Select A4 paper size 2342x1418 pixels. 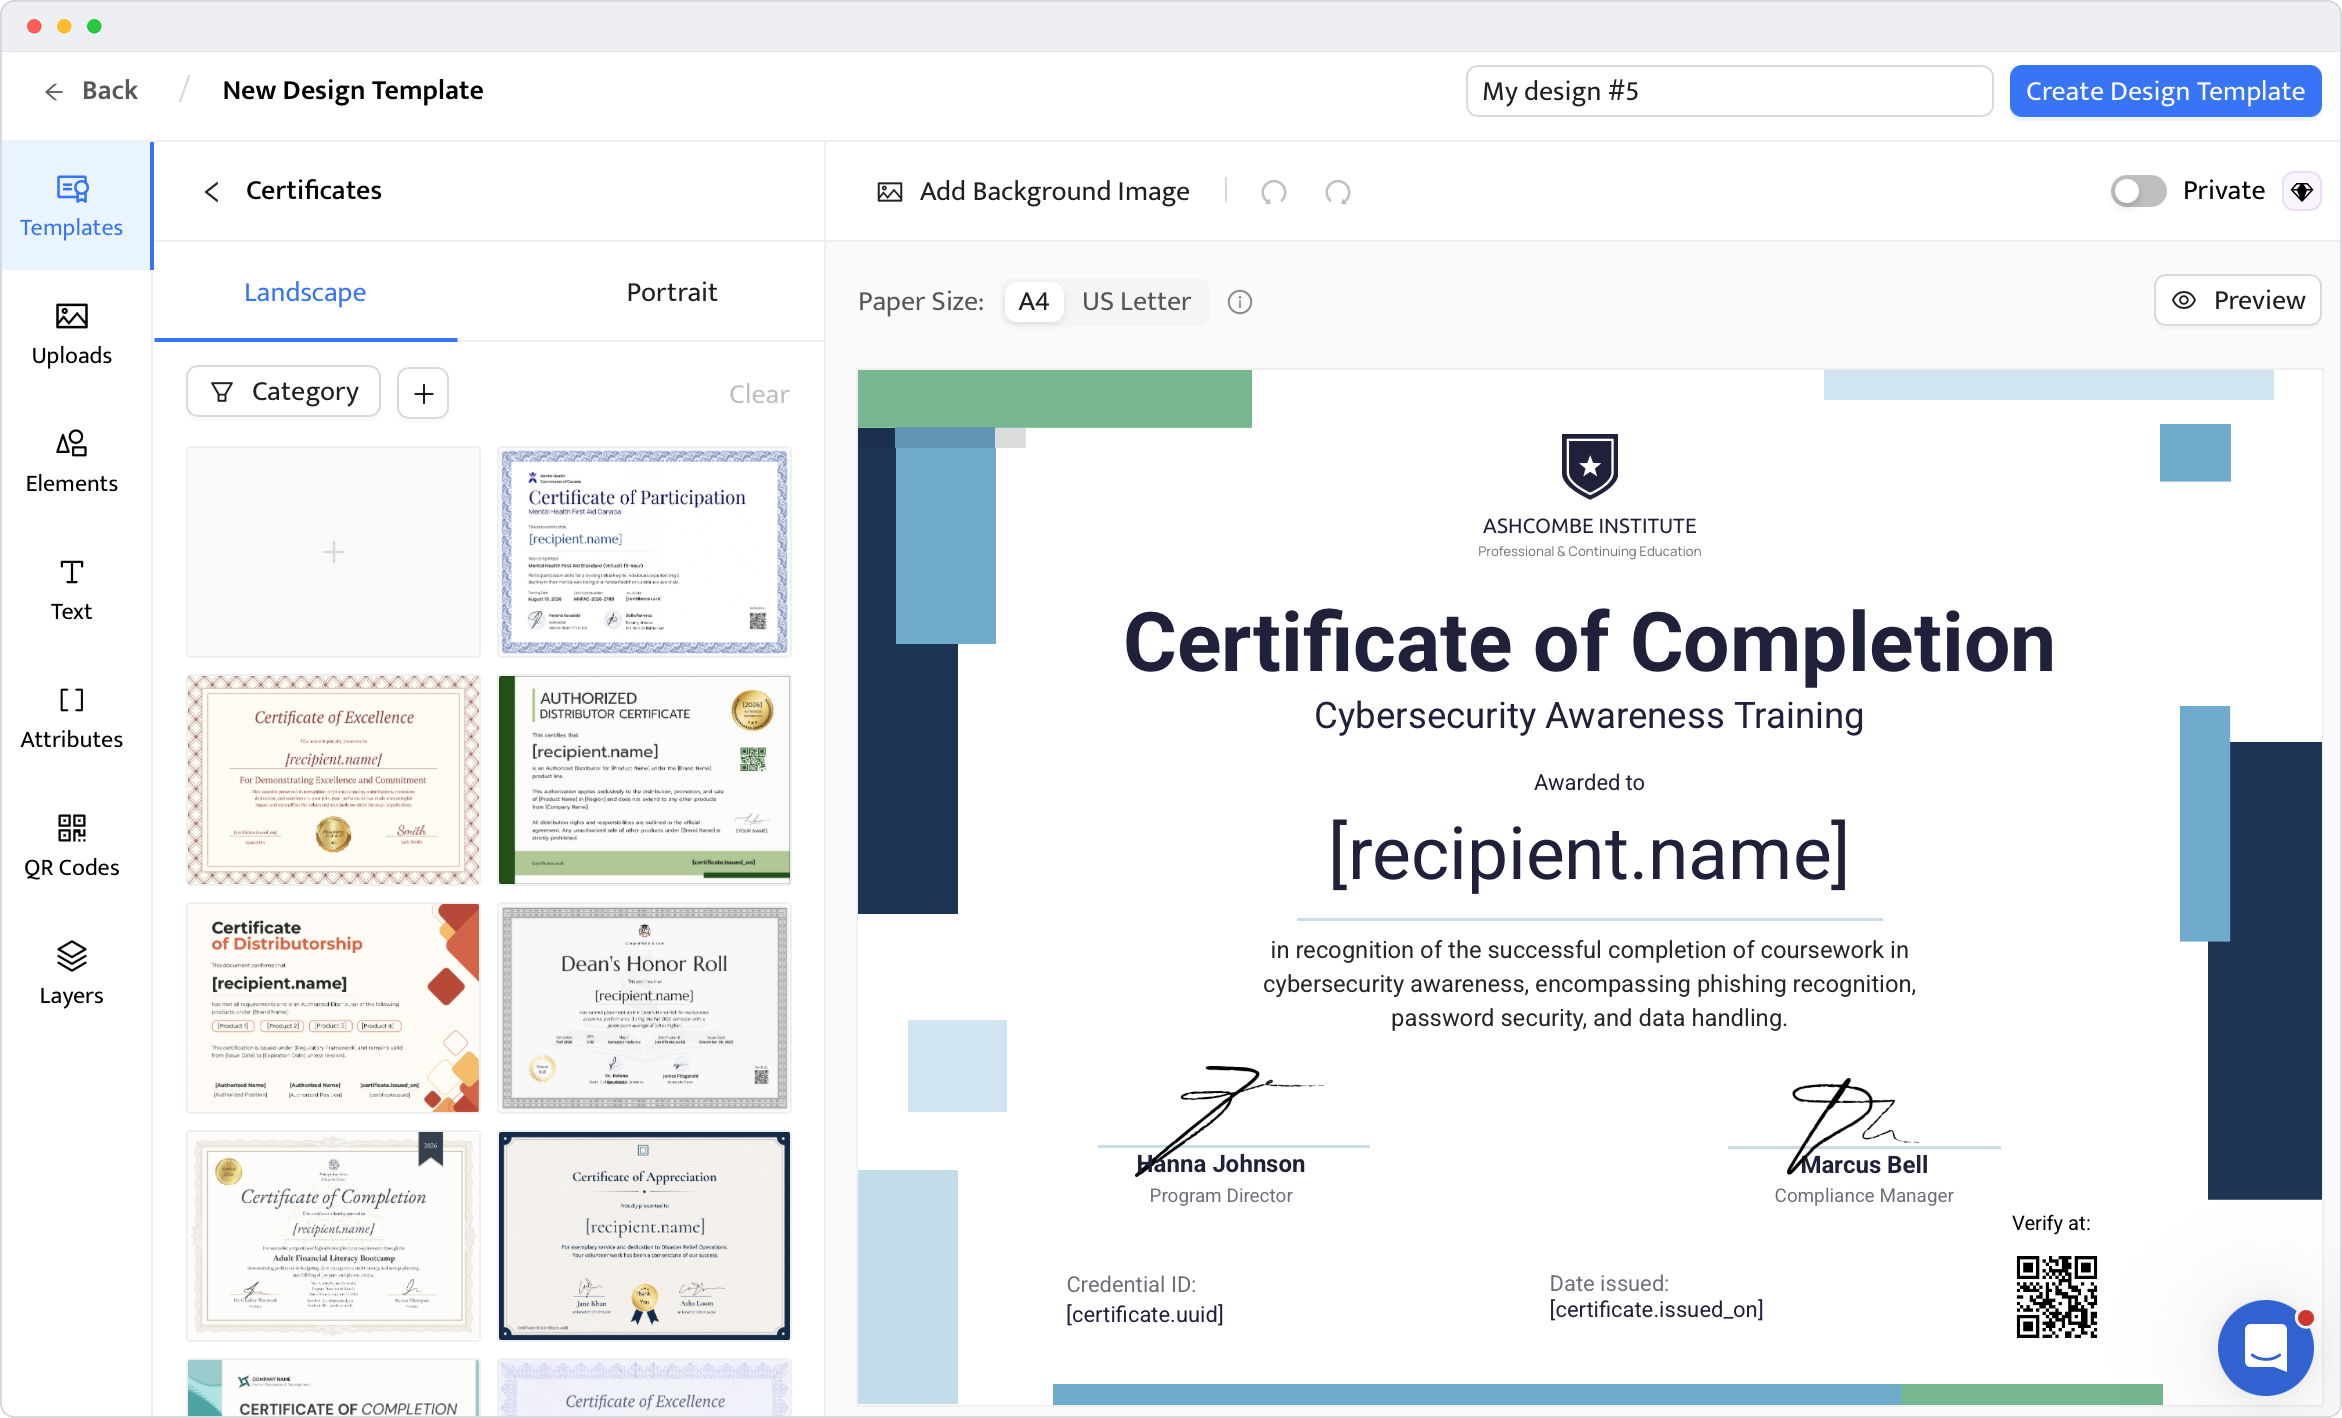point(1034,301)
